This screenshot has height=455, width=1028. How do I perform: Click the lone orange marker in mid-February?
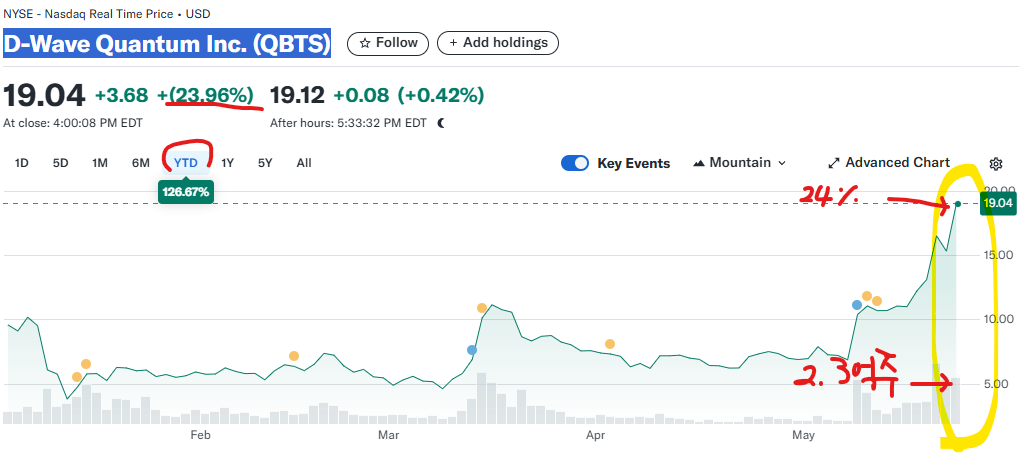pyautogui.click(x=294, y=356)
